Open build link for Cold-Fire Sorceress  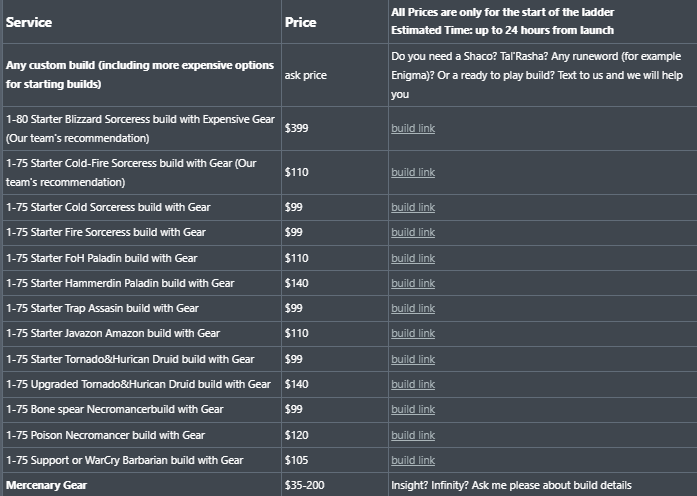413,172
